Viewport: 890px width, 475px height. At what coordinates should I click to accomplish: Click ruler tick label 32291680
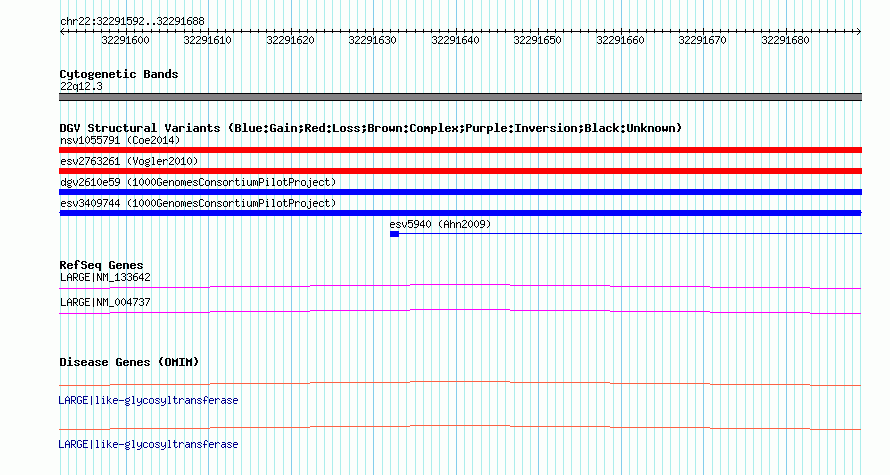tap(786, 40)
